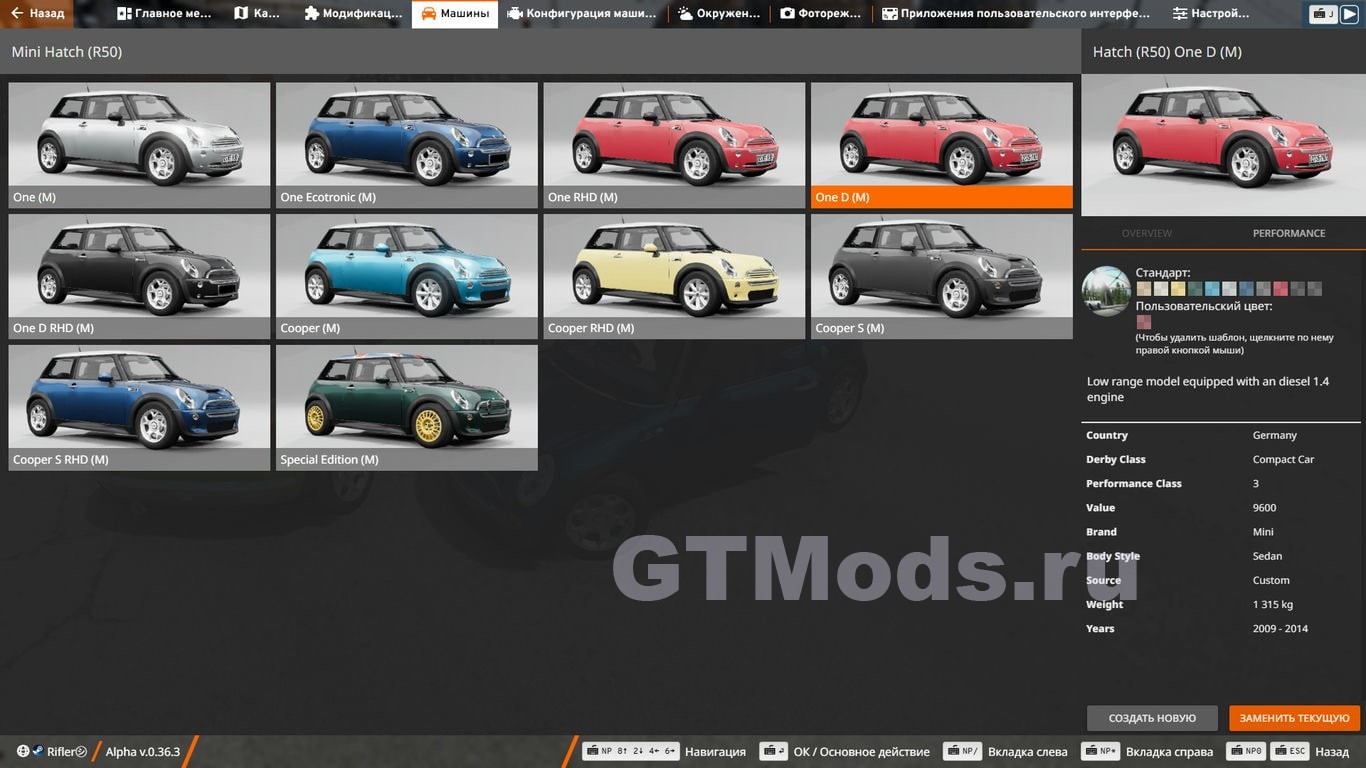Click the OK / Основное действие hint

coord(845,752)
